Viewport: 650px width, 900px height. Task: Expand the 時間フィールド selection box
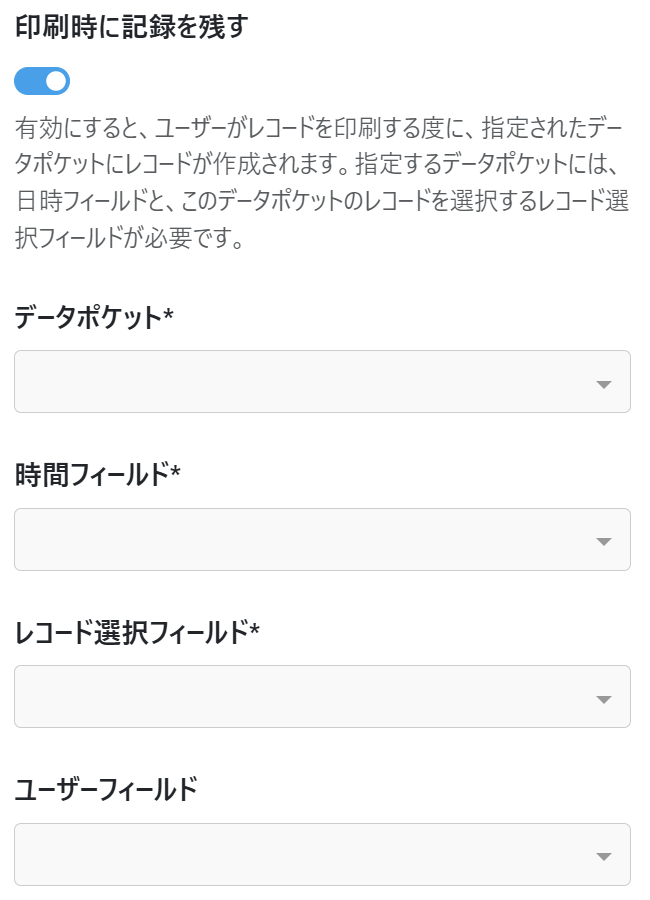[322, 539]
